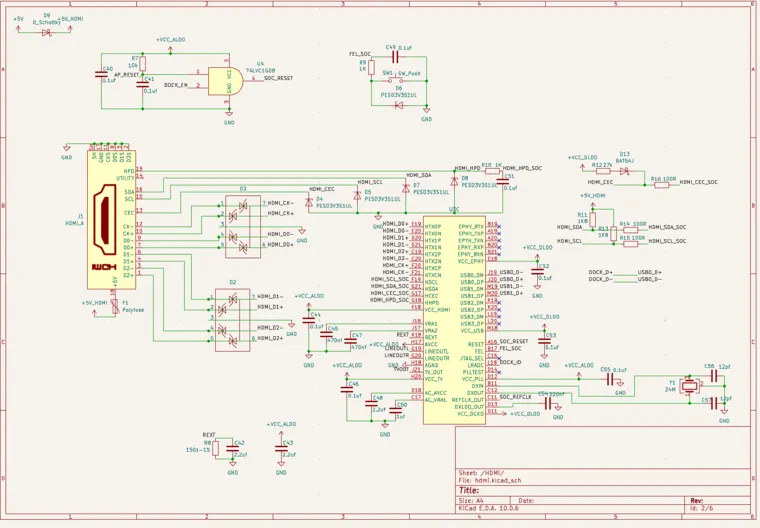Image resolution: width=760 pixels, height=528 pixels.
Task: Select the Y1 24M crystal symbol
Action: [x=689, y=386]
